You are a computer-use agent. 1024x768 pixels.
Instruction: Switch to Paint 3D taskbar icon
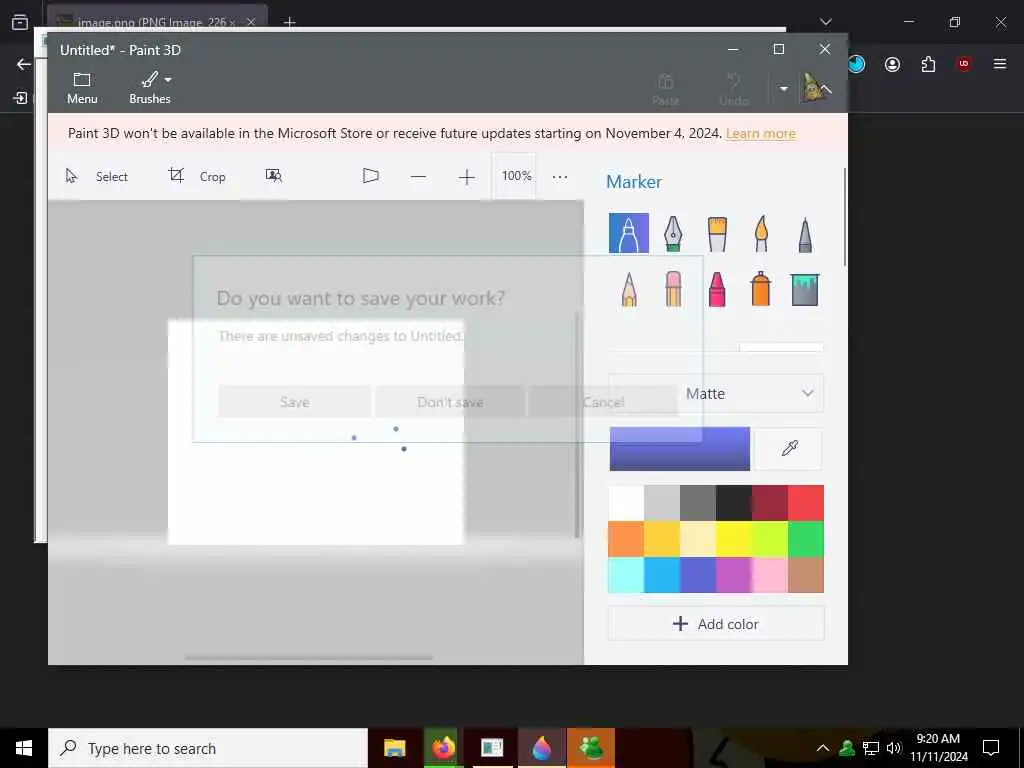click(x=541, y=748)
